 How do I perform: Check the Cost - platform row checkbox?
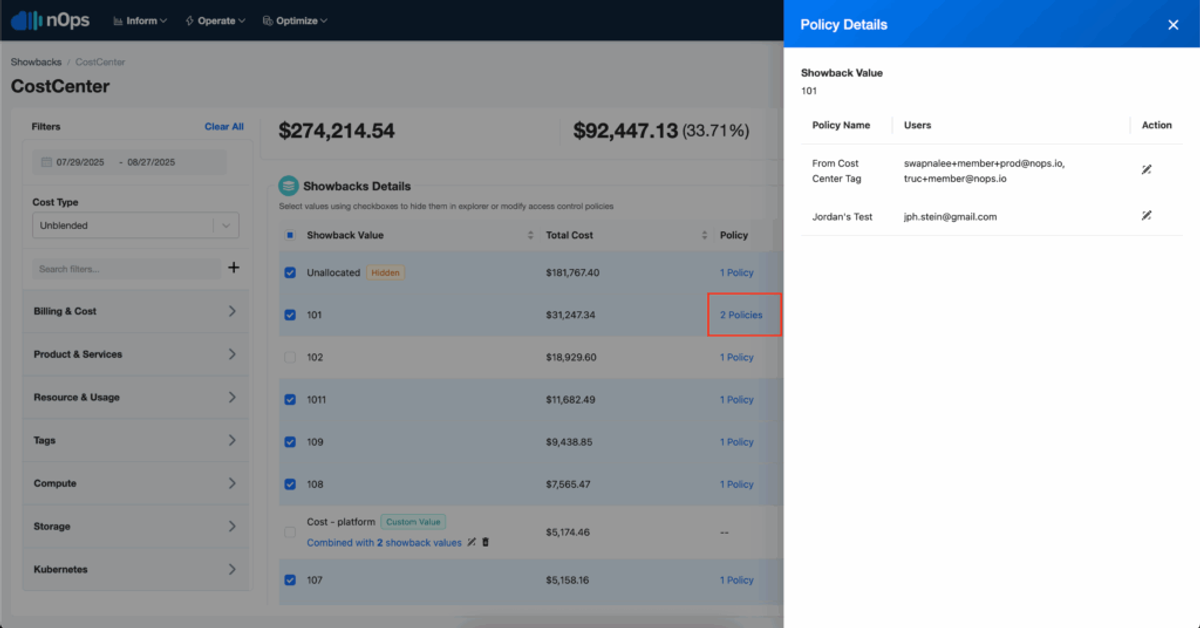(x=290, y=532)
